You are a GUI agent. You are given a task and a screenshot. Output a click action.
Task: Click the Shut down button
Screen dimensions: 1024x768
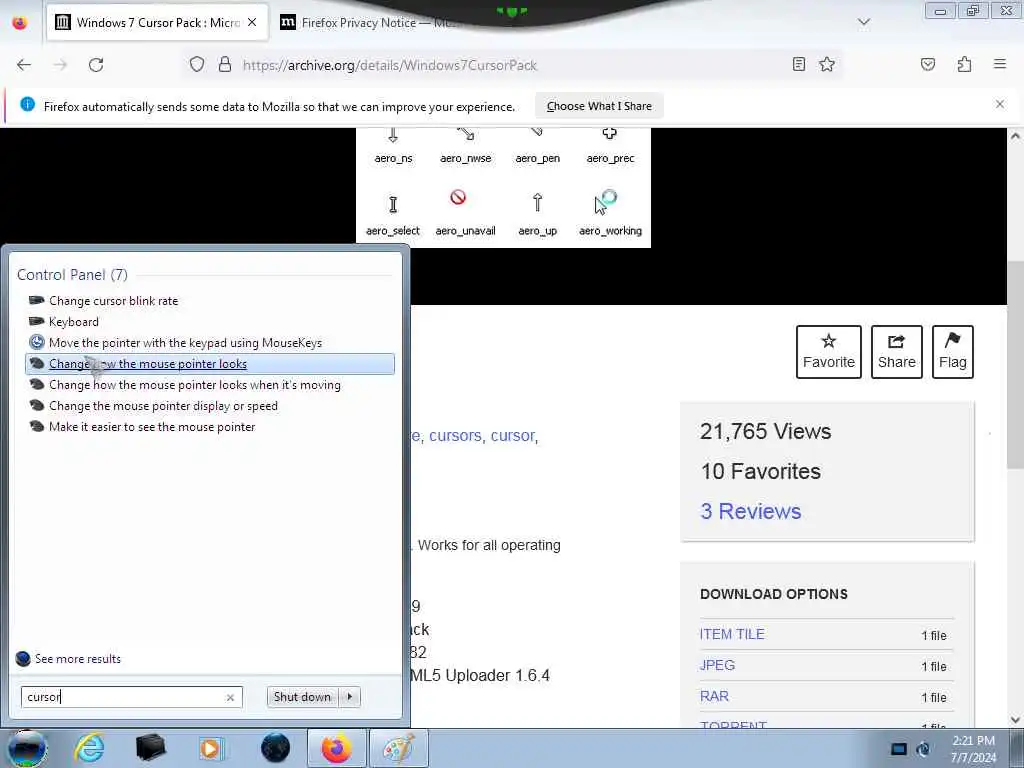point(302,697)
